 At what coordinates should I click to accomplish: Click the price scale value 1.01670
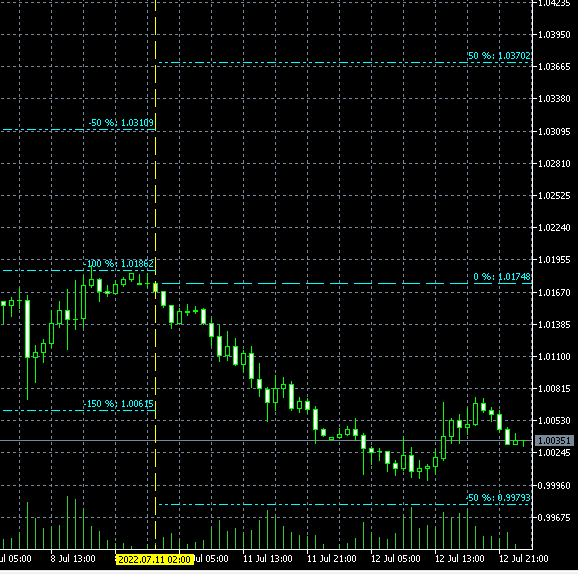pos(554,293)
